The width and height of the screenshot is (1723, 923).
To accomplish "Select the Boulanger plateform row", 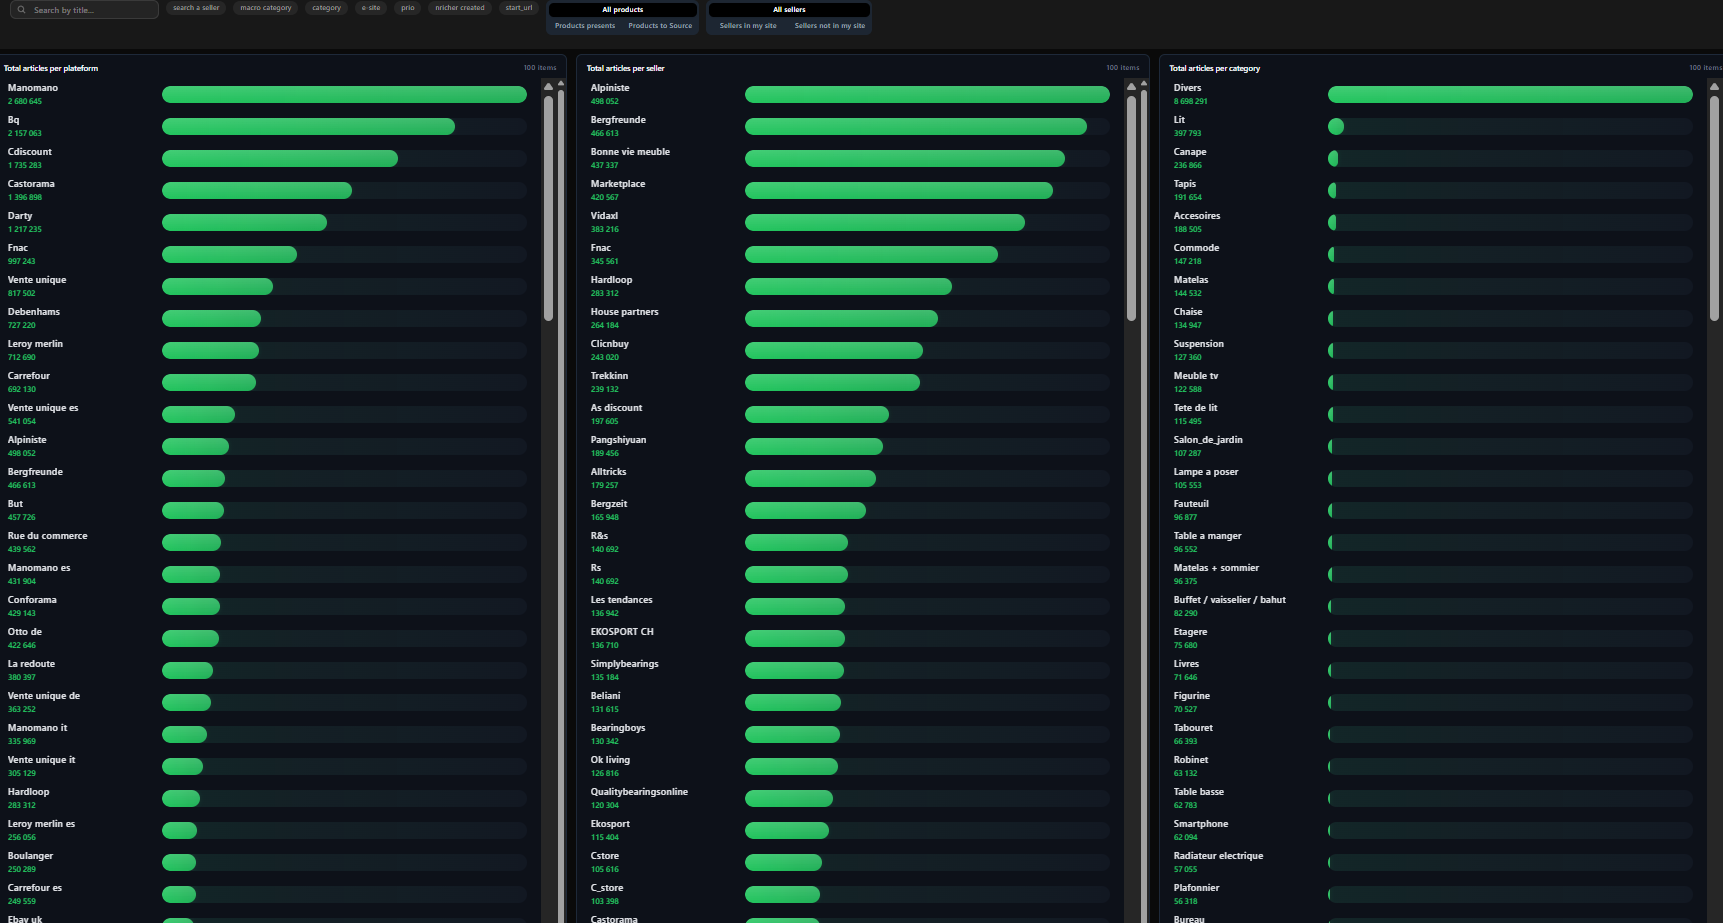I will click(x=267, y=862).
